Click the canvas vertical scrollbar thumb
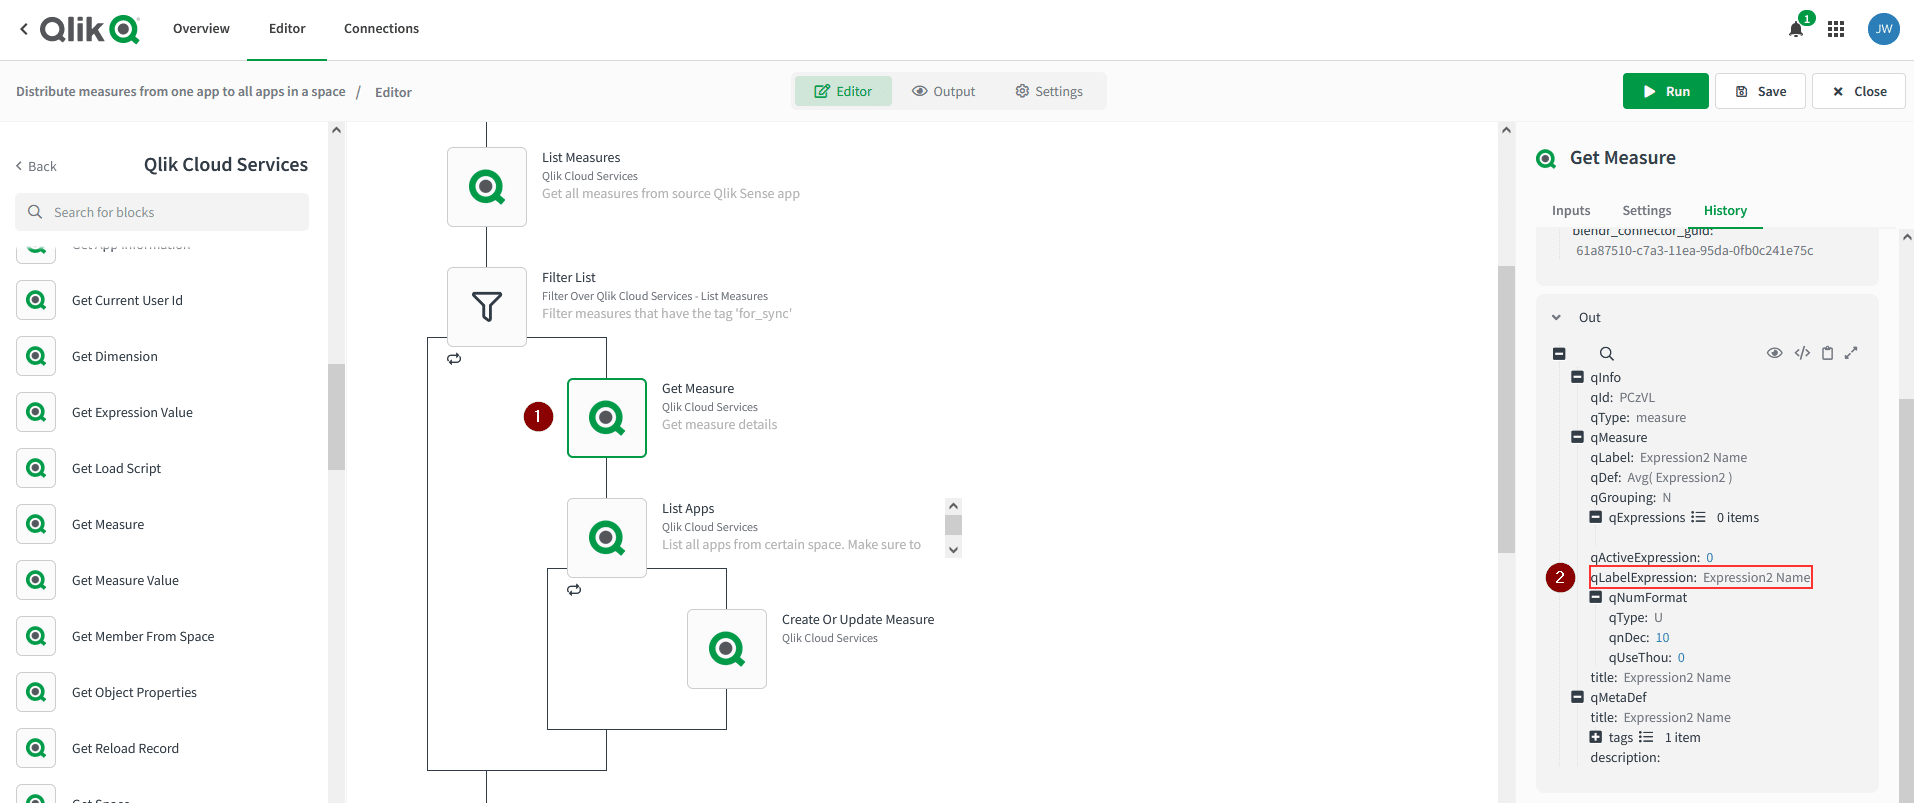The width and height of the screenshot is (1914, 803). pos(1506,409)
